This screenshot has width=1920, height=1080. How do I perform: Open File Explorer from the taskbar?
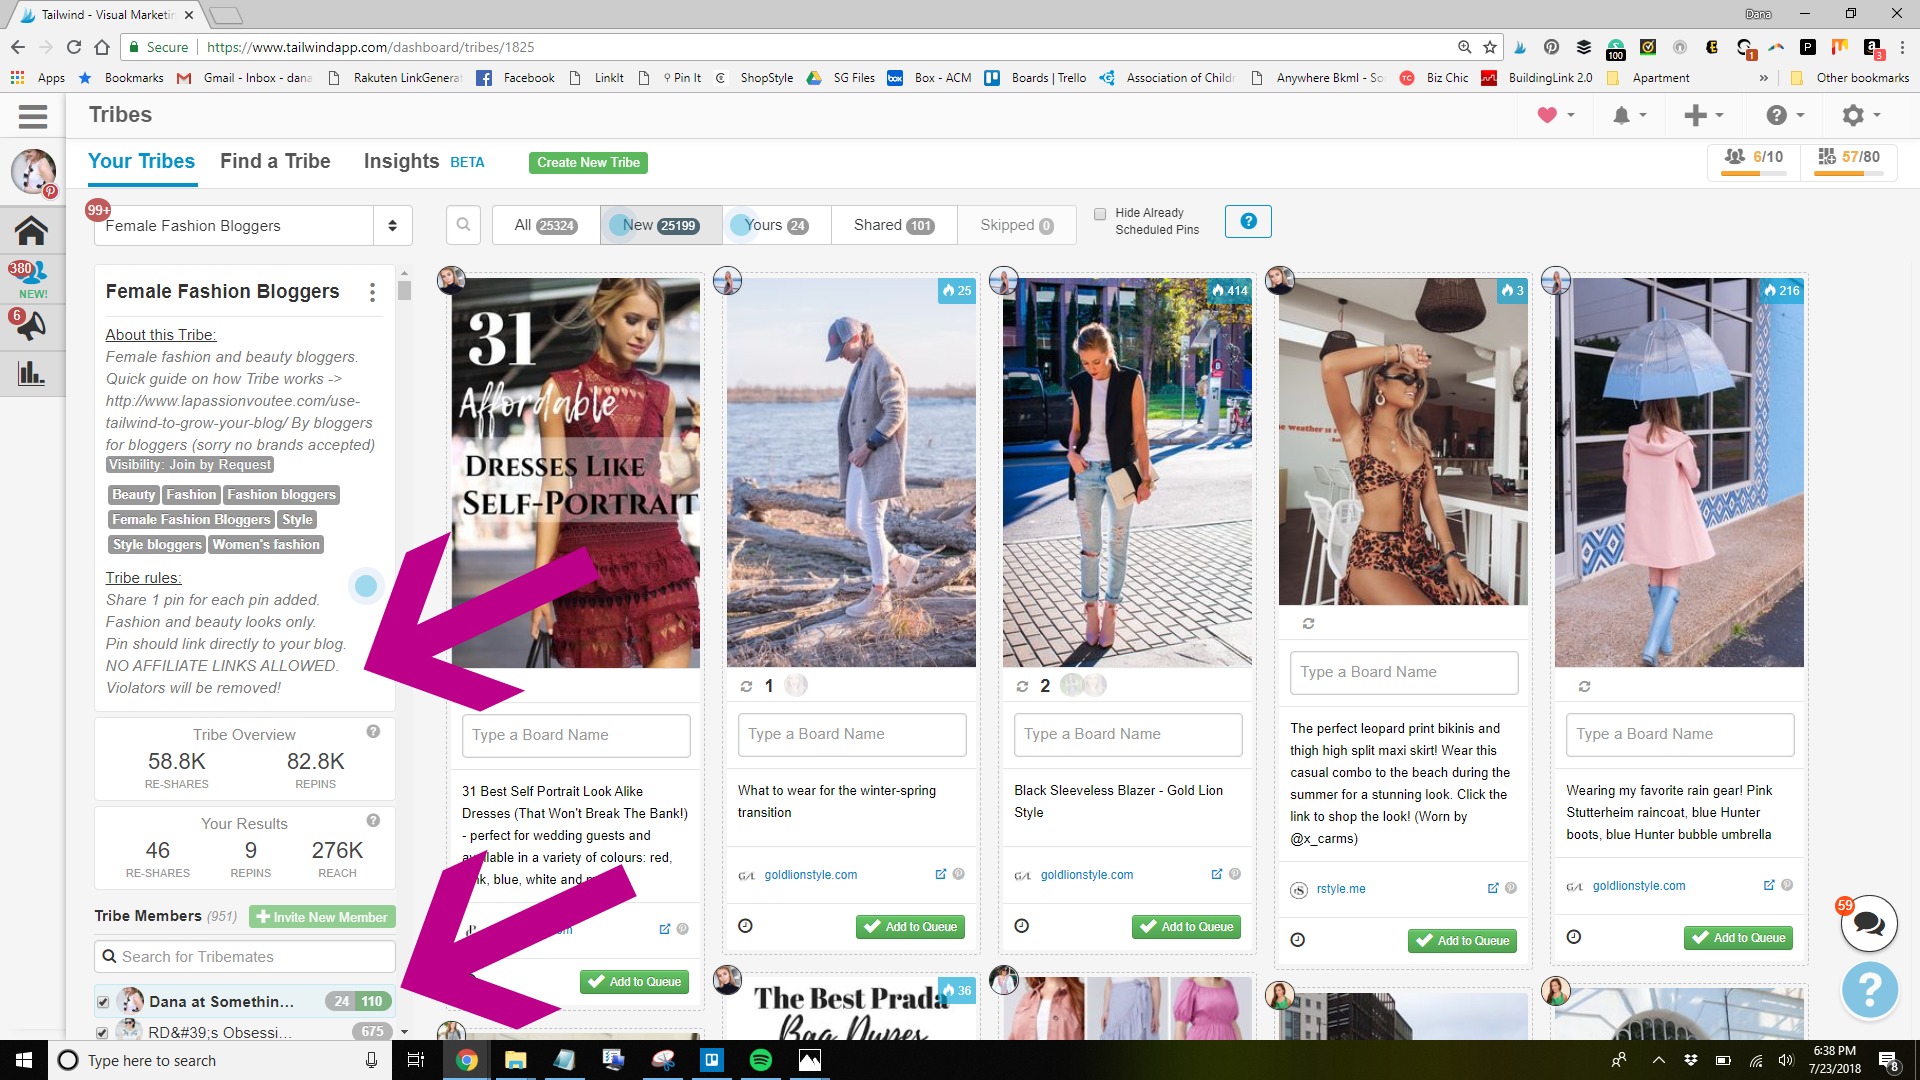click(516, 1060)
